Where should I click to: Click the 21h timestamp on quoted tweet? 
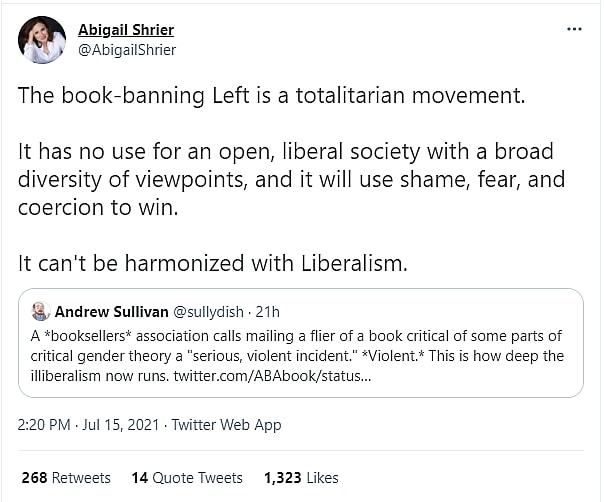268,311
